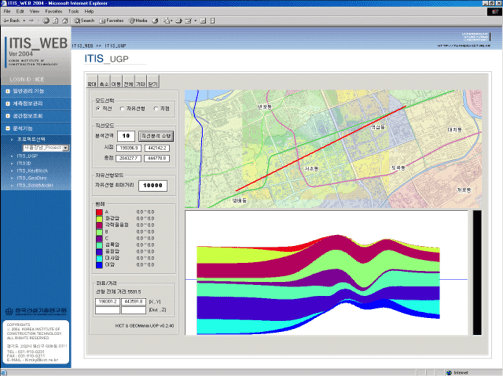The height and width of the screenshot is (376, 503).
Task: Click the max distance field showing 10000
Action: pyautogui.click(x=153, y=186)
